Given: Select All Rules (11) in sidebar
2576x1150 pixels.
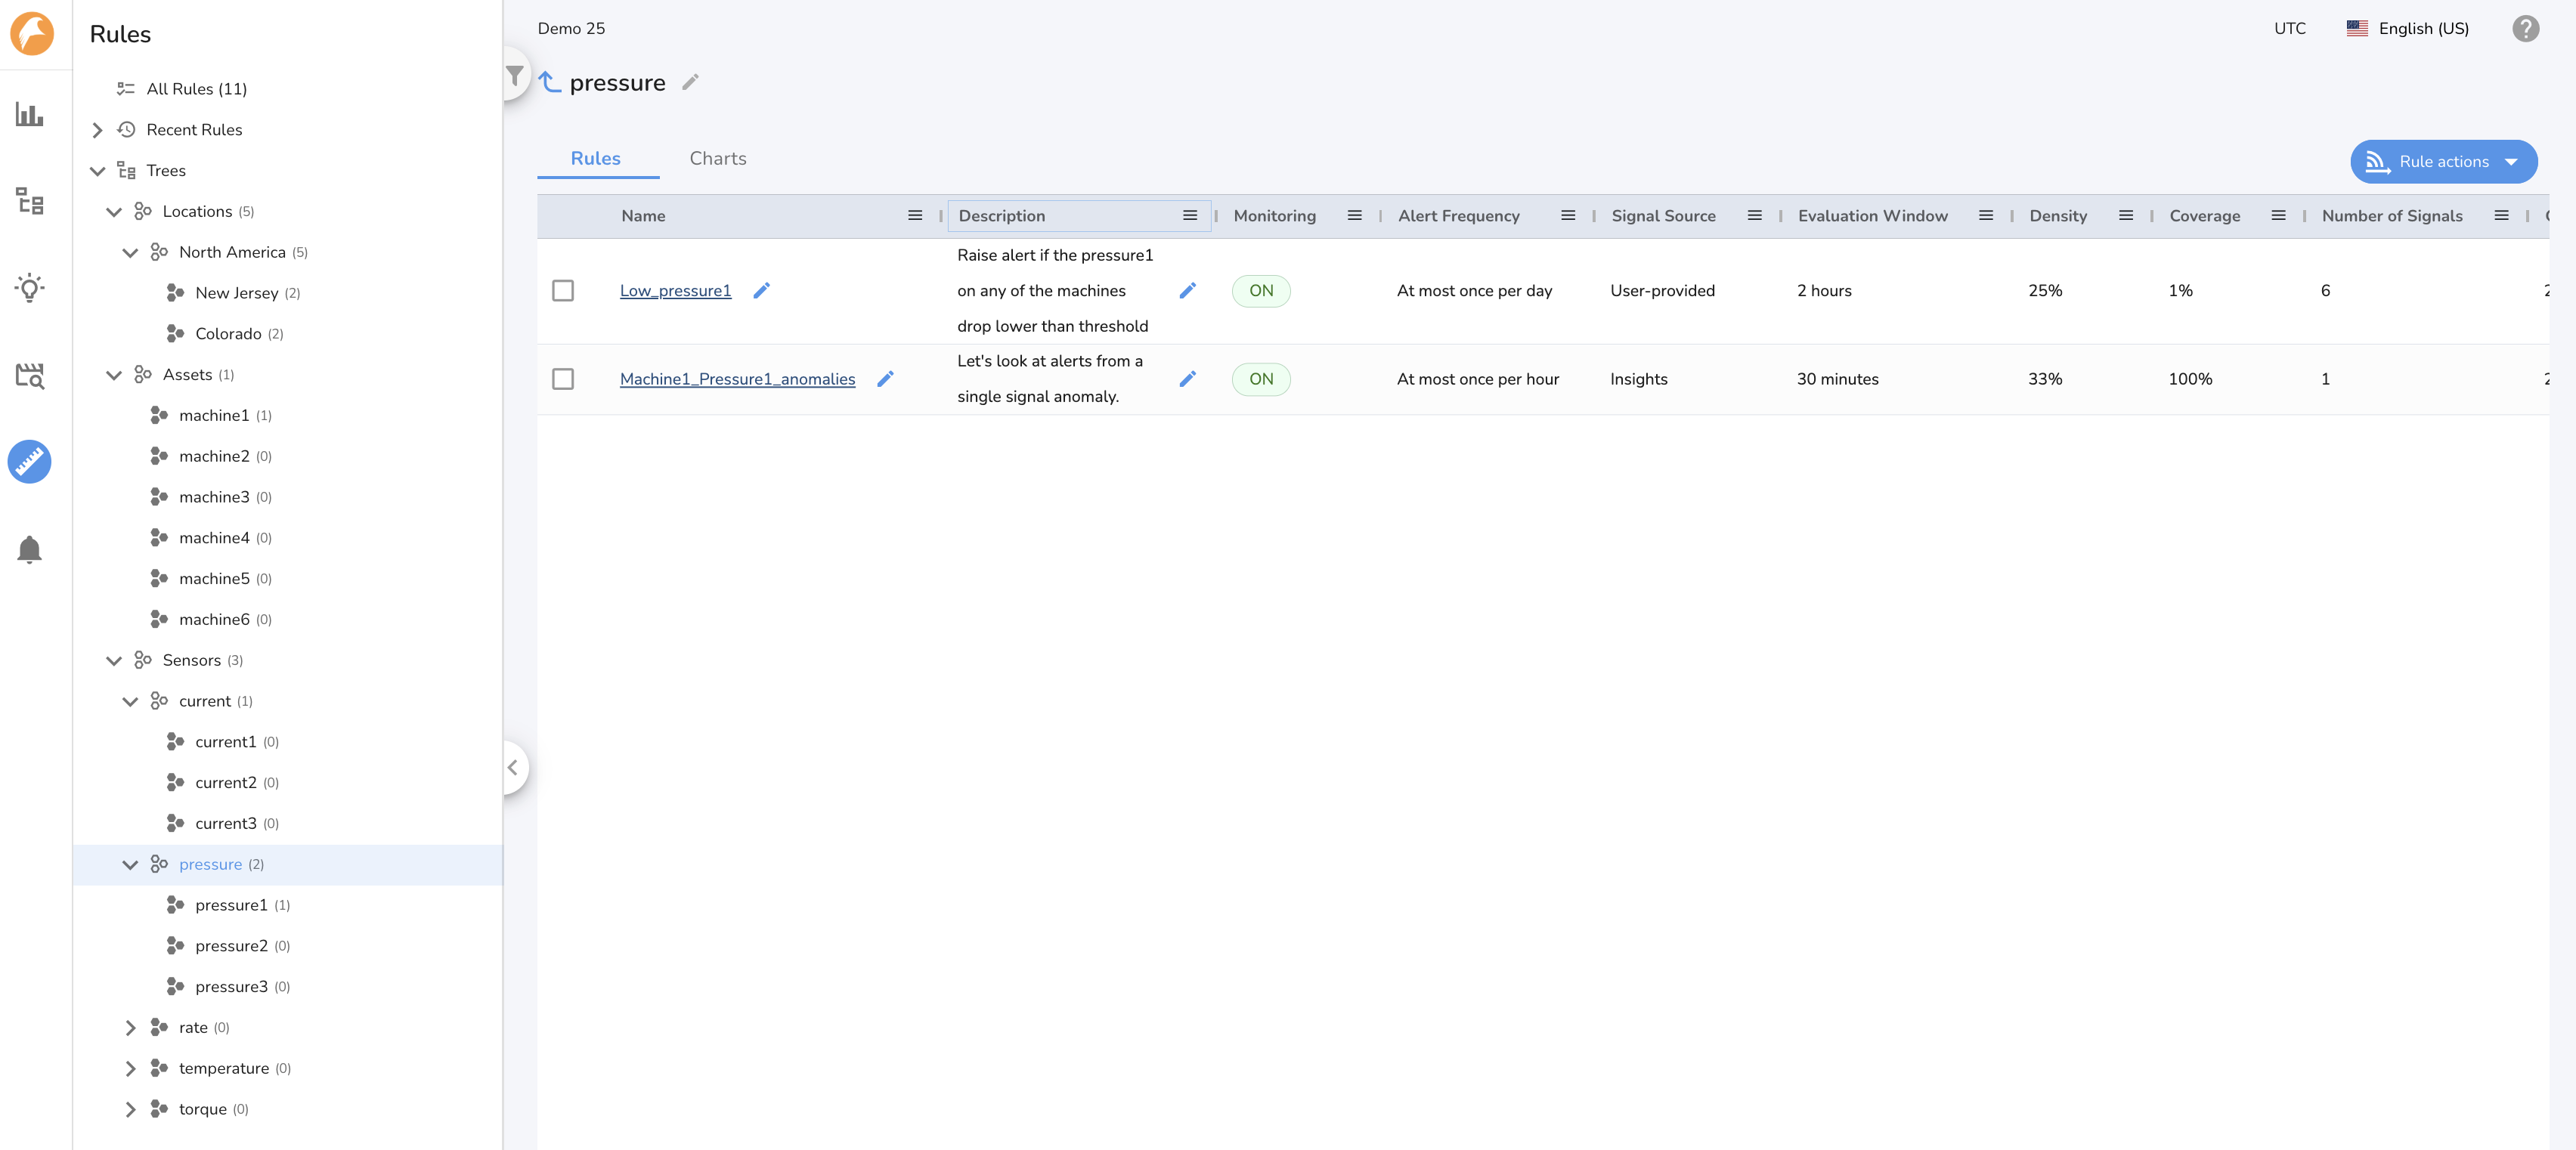Looking at the screenshot, I should [197, 89].
